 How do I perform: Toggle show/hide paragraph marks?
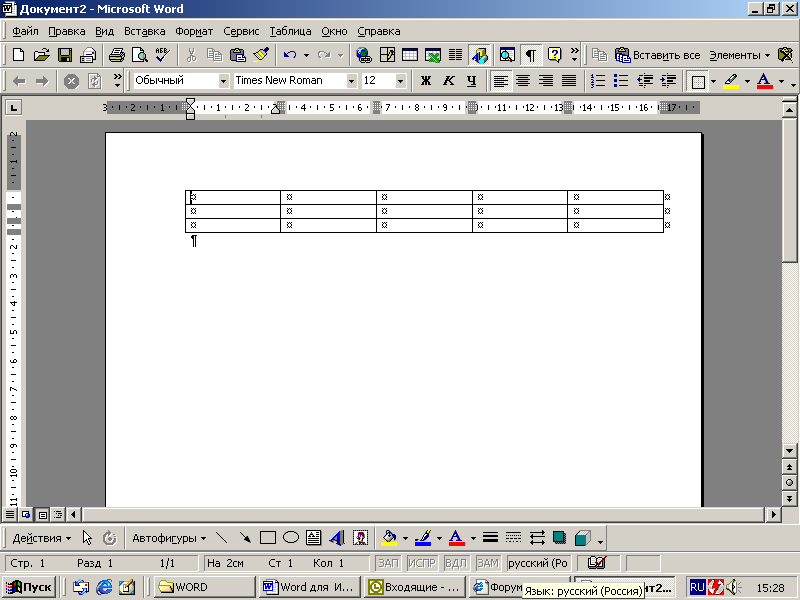(531, 55)
